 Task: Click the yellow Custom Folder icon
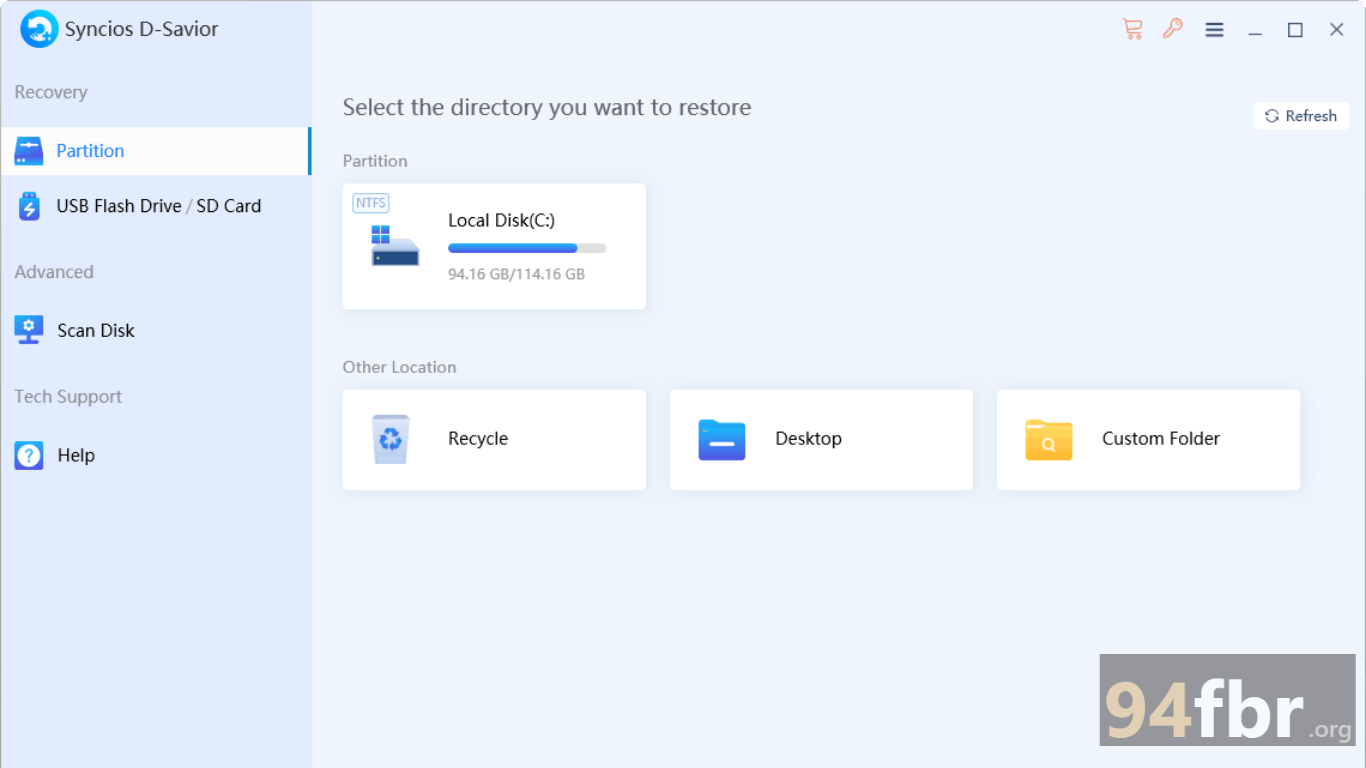click(1049, 440)
